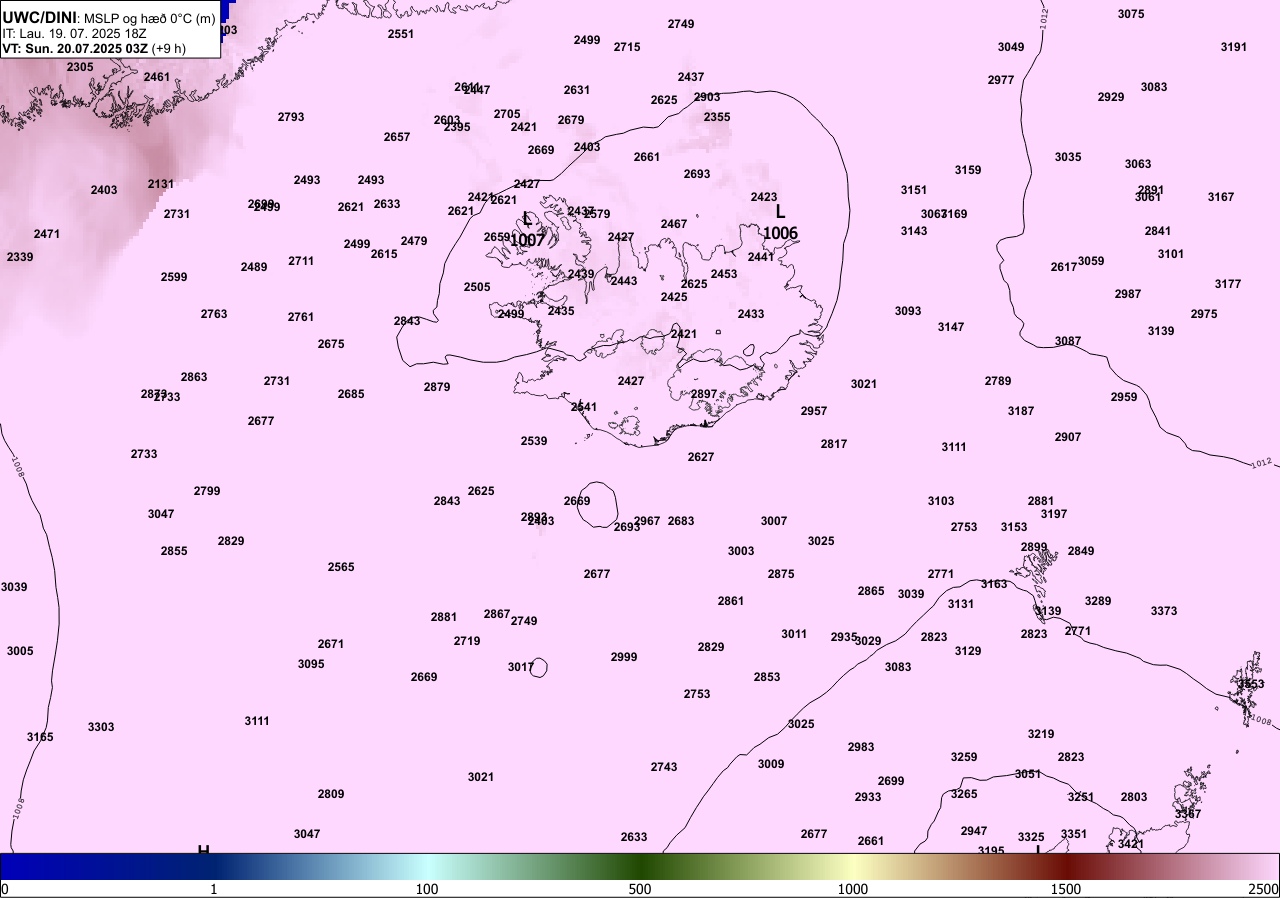Screen dimensions: 1280x898
Task: Click the IT: Lau. 19. 07. 2025 18Z line
Action: 75,33
